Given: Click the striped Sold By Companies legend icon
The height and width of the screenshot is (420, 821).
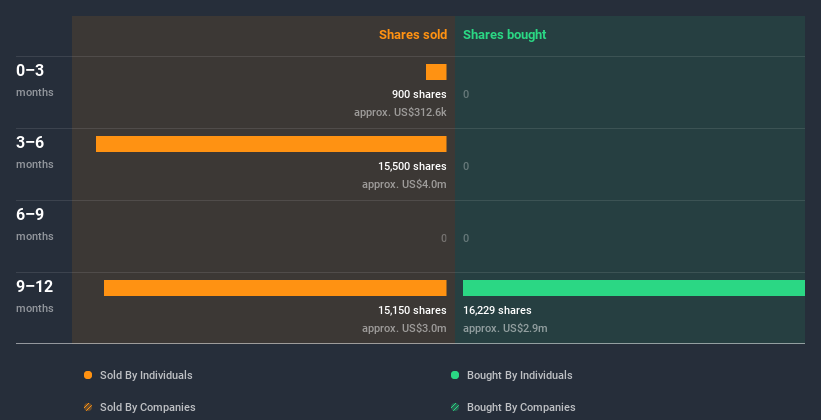Looking at the screenshot, I should click(88, 407).
